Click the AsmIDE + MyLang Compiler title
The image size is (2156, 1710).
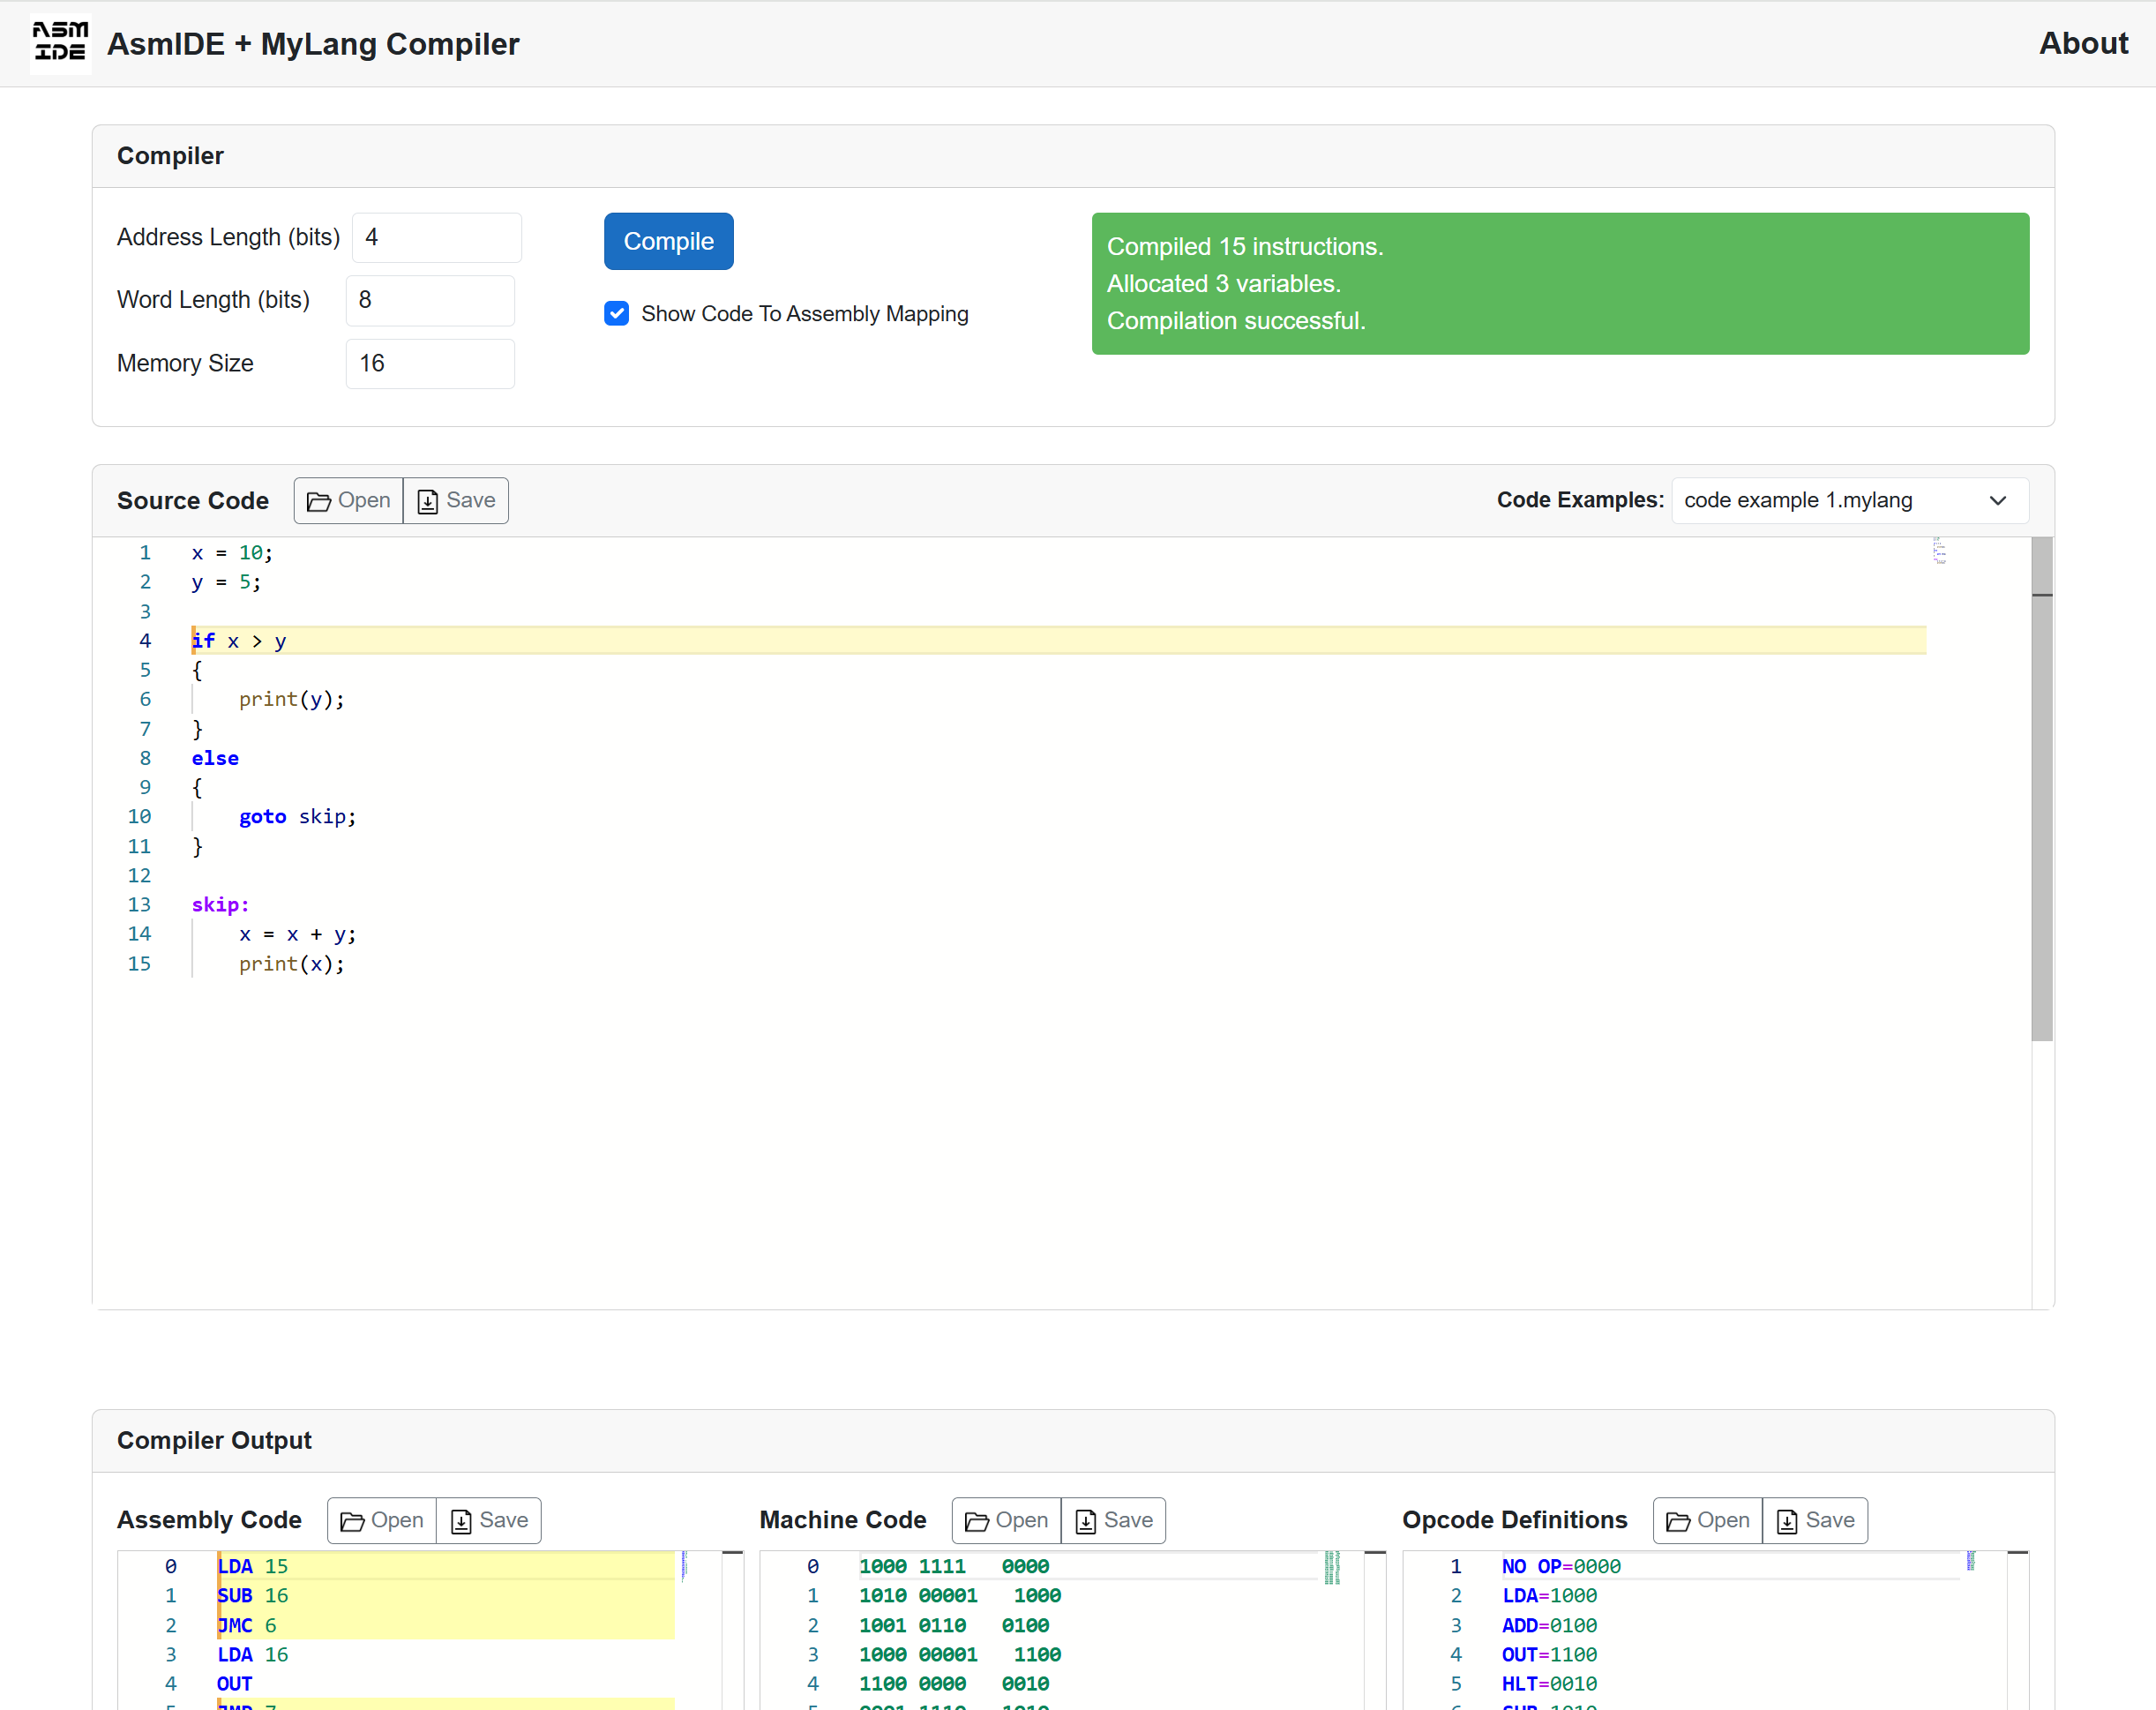coord(313,44)
